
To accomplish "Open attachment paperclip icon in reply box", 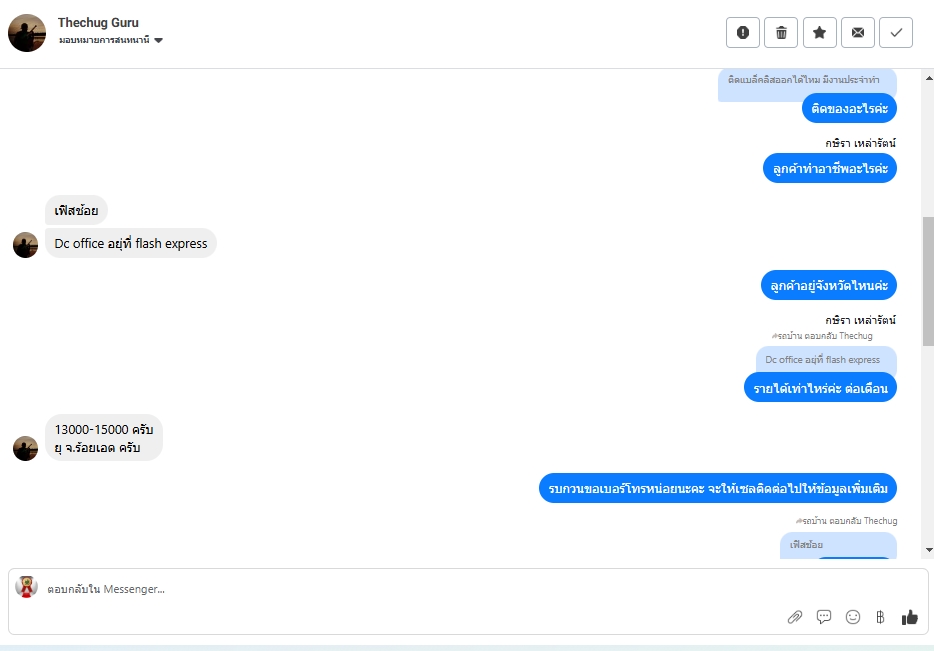I will click(795, 617).
